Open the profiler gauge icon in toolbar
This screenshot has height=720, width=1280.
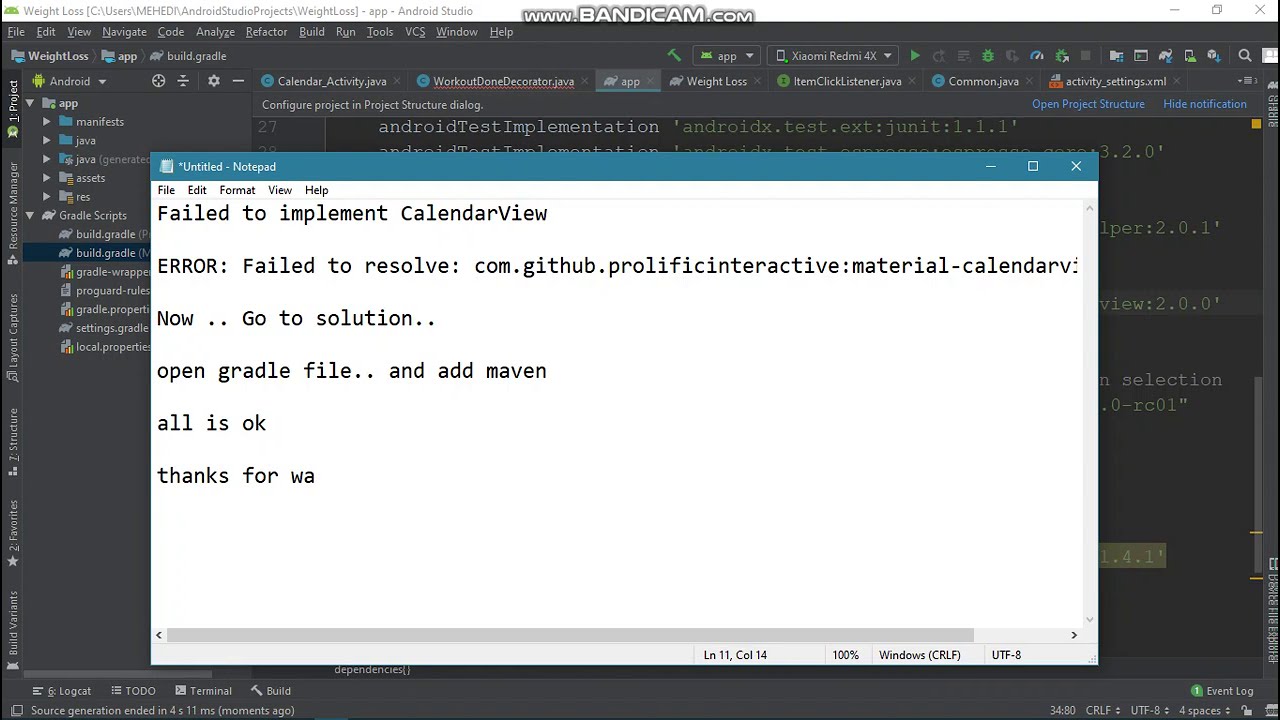click(x=1037, y=56)
